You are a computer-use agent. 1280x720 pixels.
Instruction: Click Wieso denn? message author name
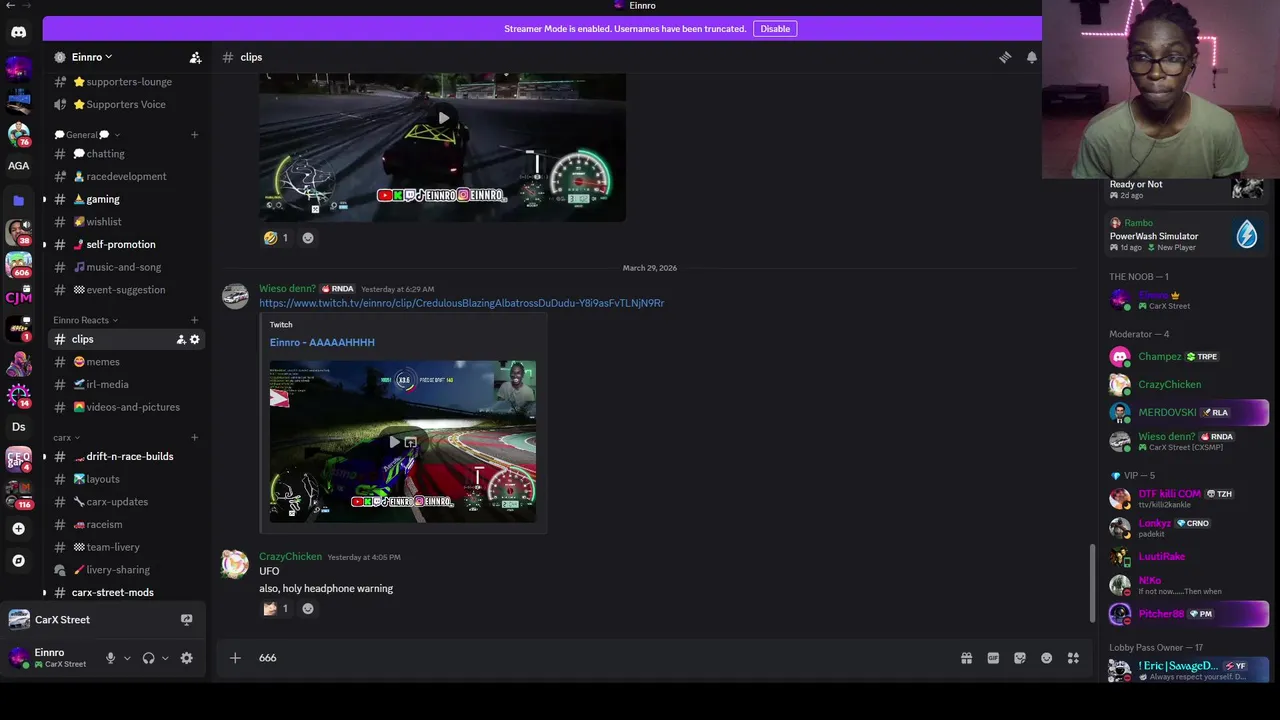click(x=287, y=289)
